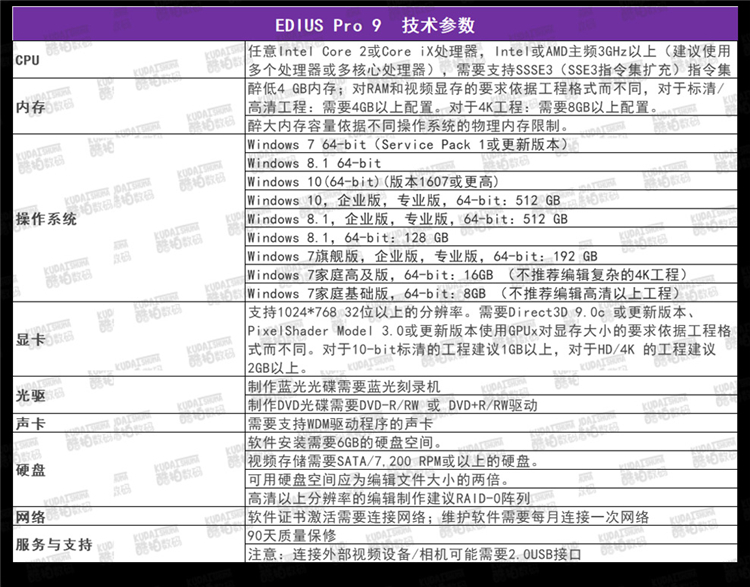Image resolution: width=750 pixels, height=587 pixels.
Task: Click the Windows 7 64-bit Service Pack 1 row
Action: tap(408, 145)
